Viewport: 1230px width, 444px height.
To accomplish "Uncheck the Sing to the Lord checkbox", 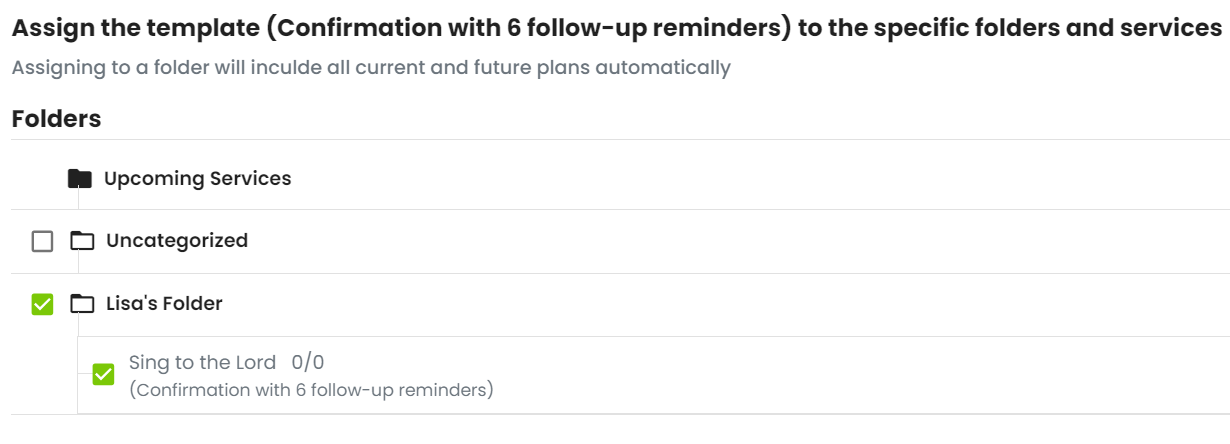I will click(x=103, y=374).
